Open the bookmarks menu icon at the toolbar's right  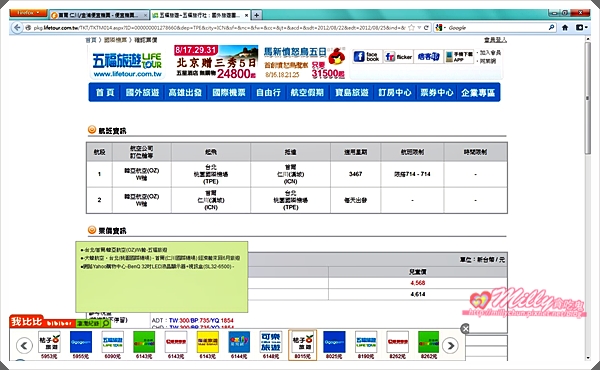581,28
